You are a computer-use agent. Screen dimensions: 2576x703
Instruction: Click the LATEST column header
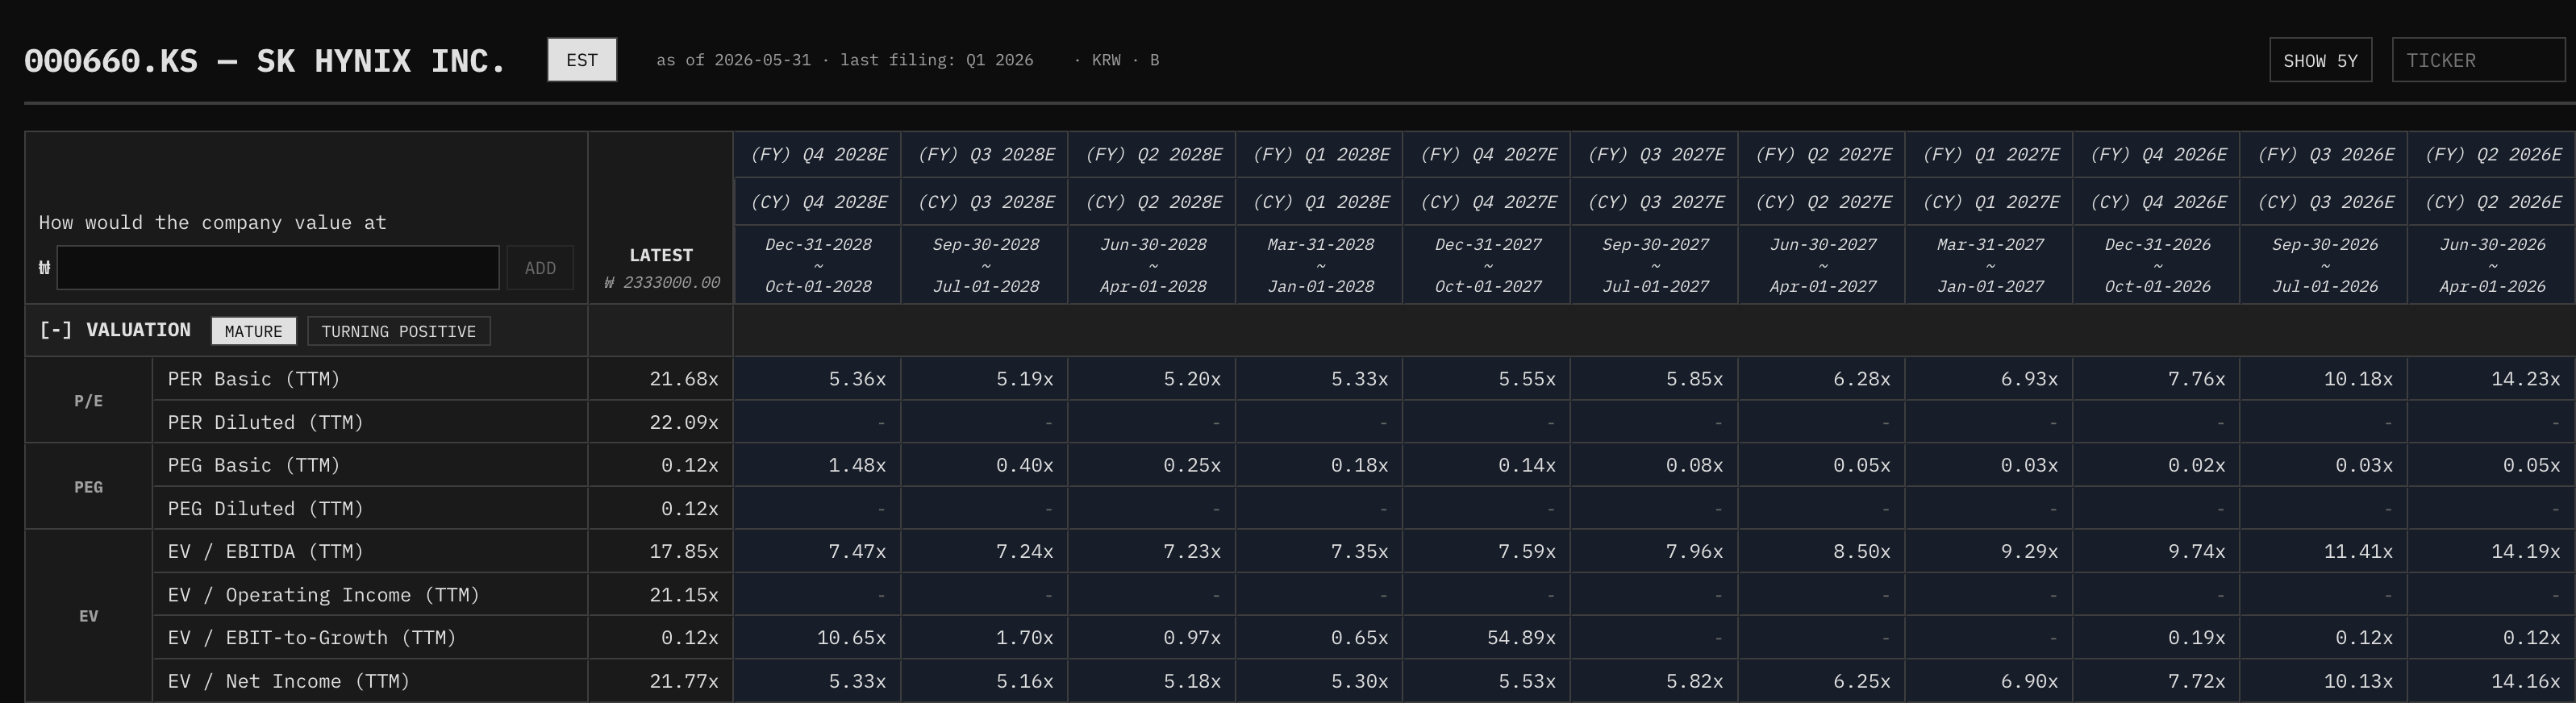(x=660, y=255)
